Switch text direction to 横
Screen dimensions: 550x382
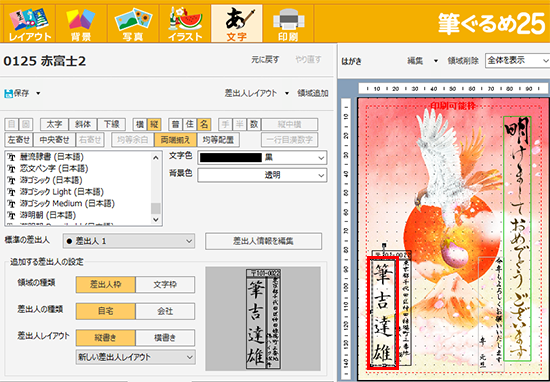[x=140, y=124]
